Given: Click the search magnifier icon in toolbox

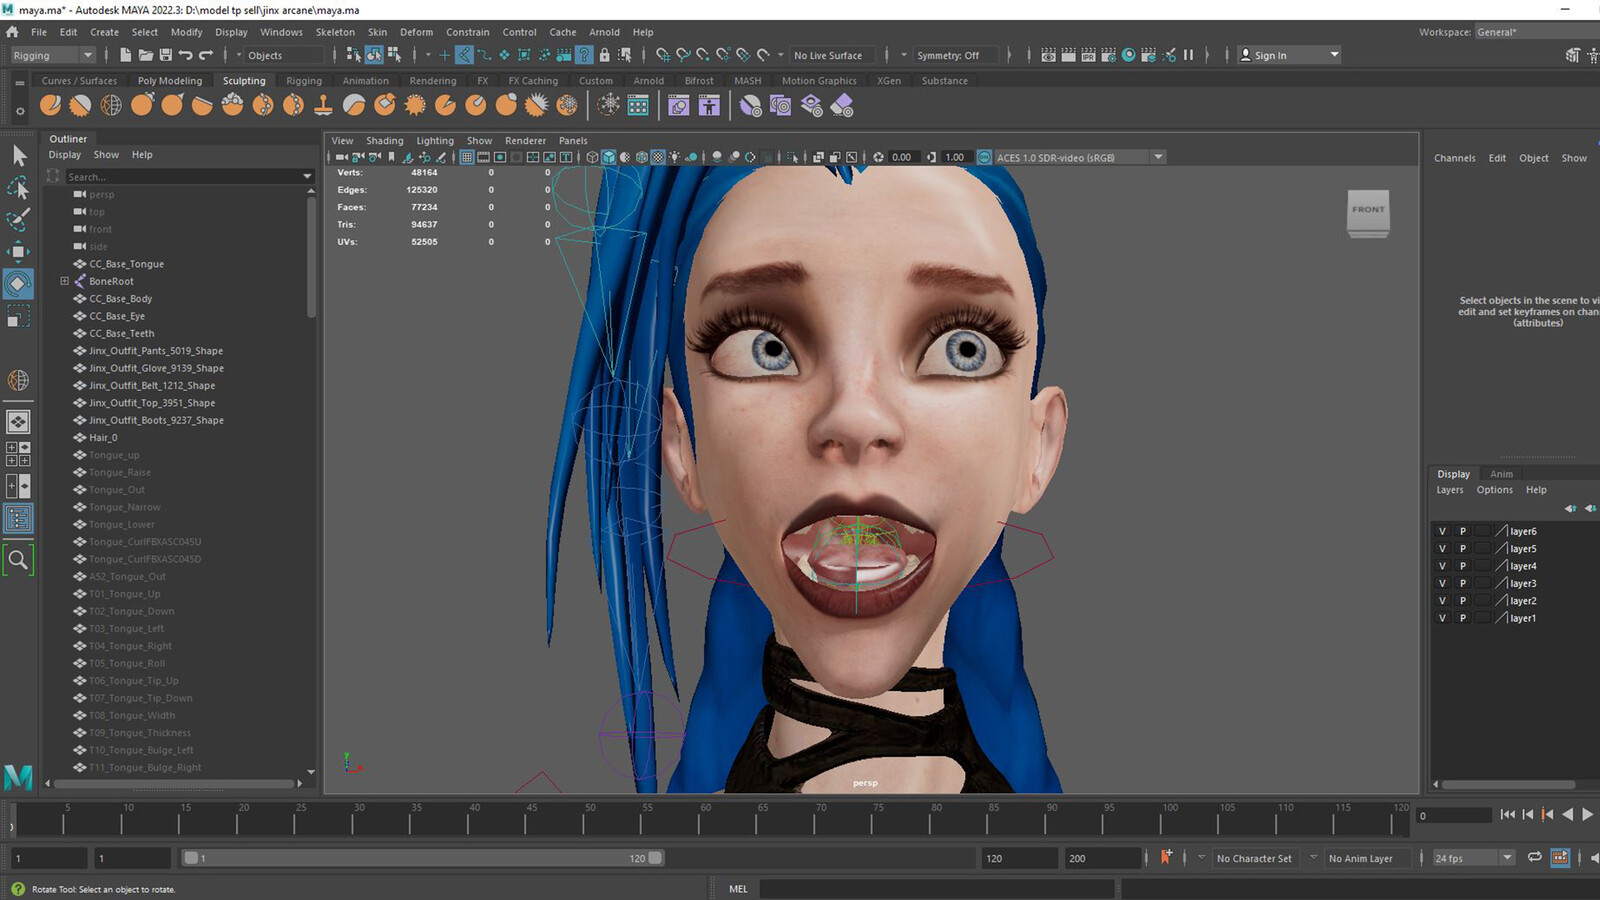Looking at the screenshot, I should point(18,560).
